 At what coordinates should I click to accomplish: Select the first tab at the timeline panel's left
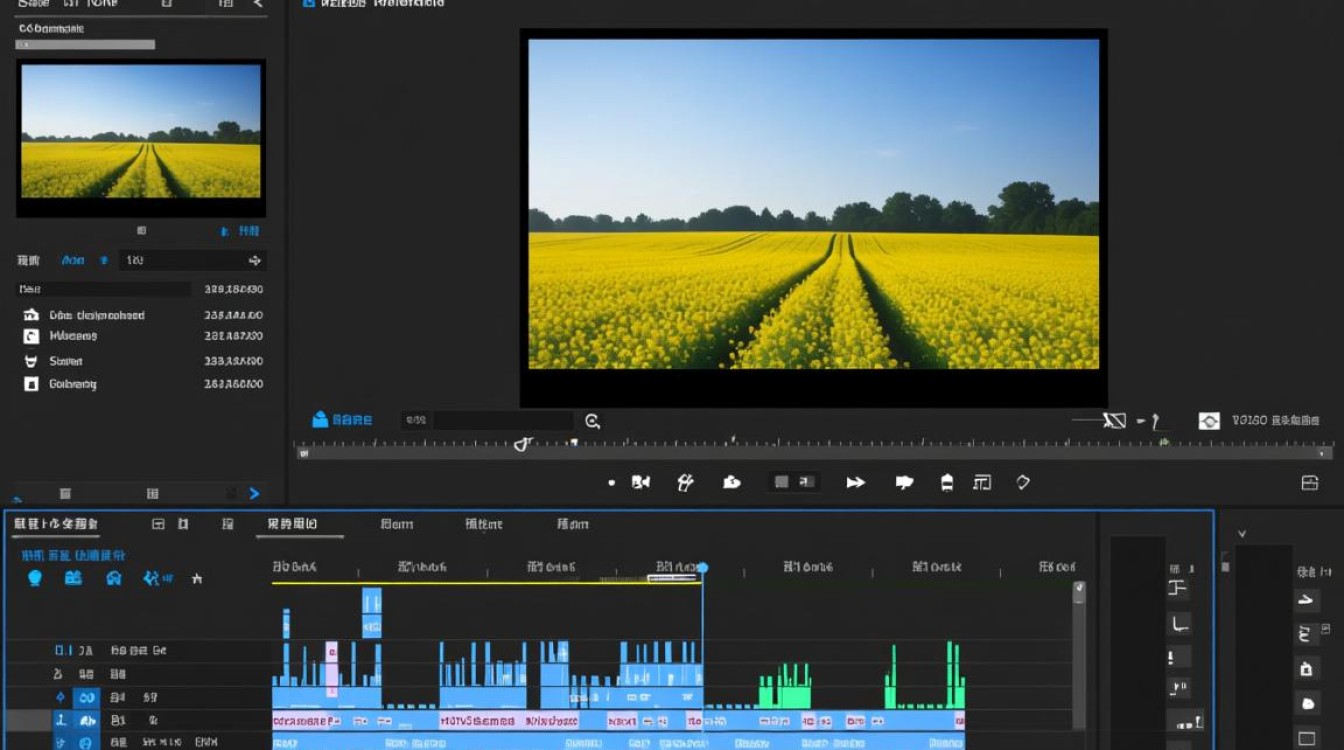56,523
